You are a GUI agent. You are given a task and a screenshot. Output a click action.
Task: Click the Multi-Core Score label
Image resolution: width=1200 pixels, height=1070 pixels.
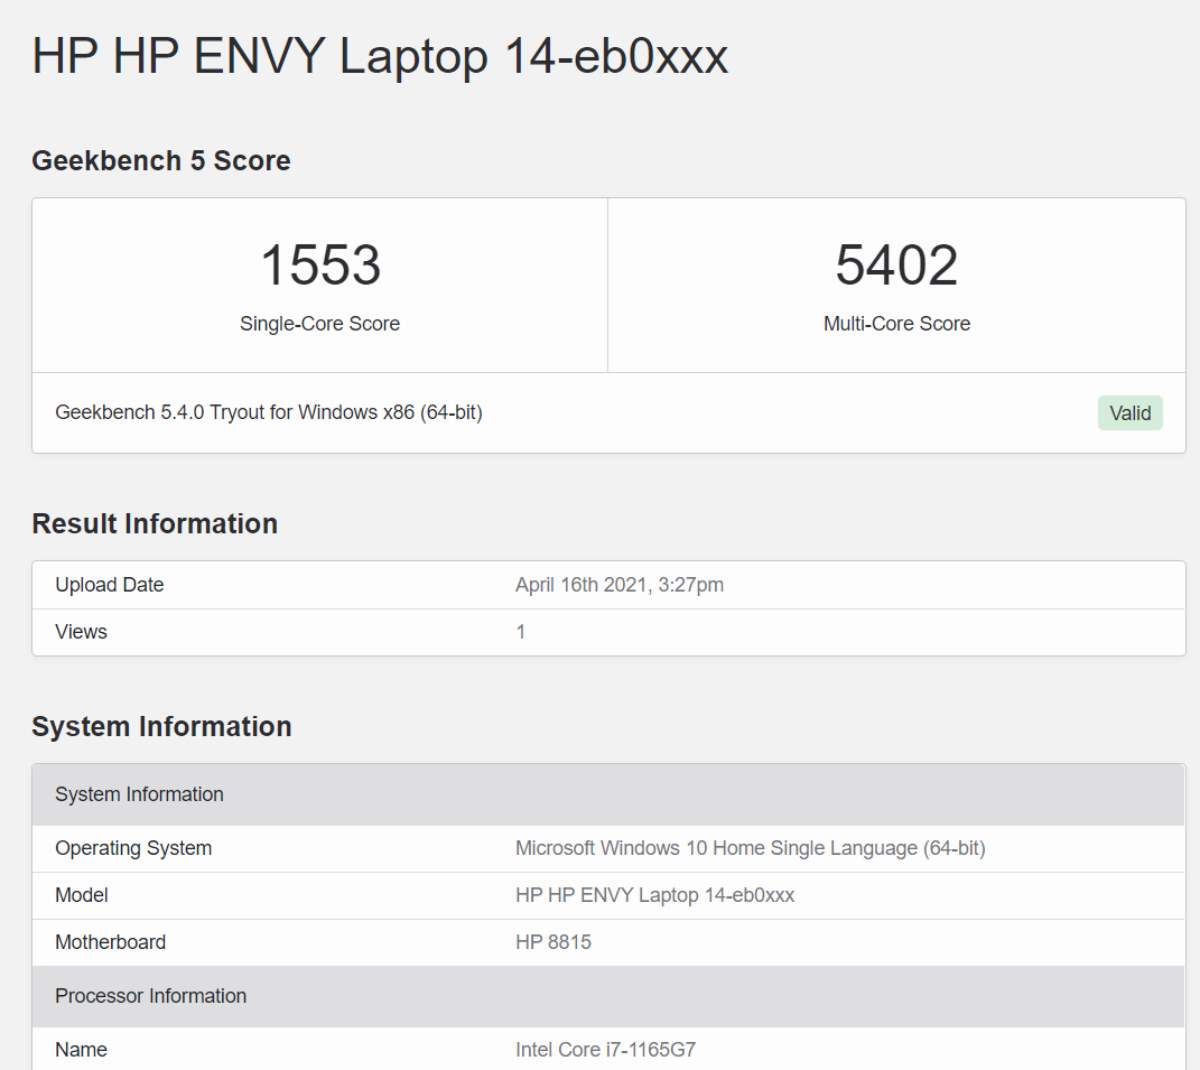[x=896, y=323]
